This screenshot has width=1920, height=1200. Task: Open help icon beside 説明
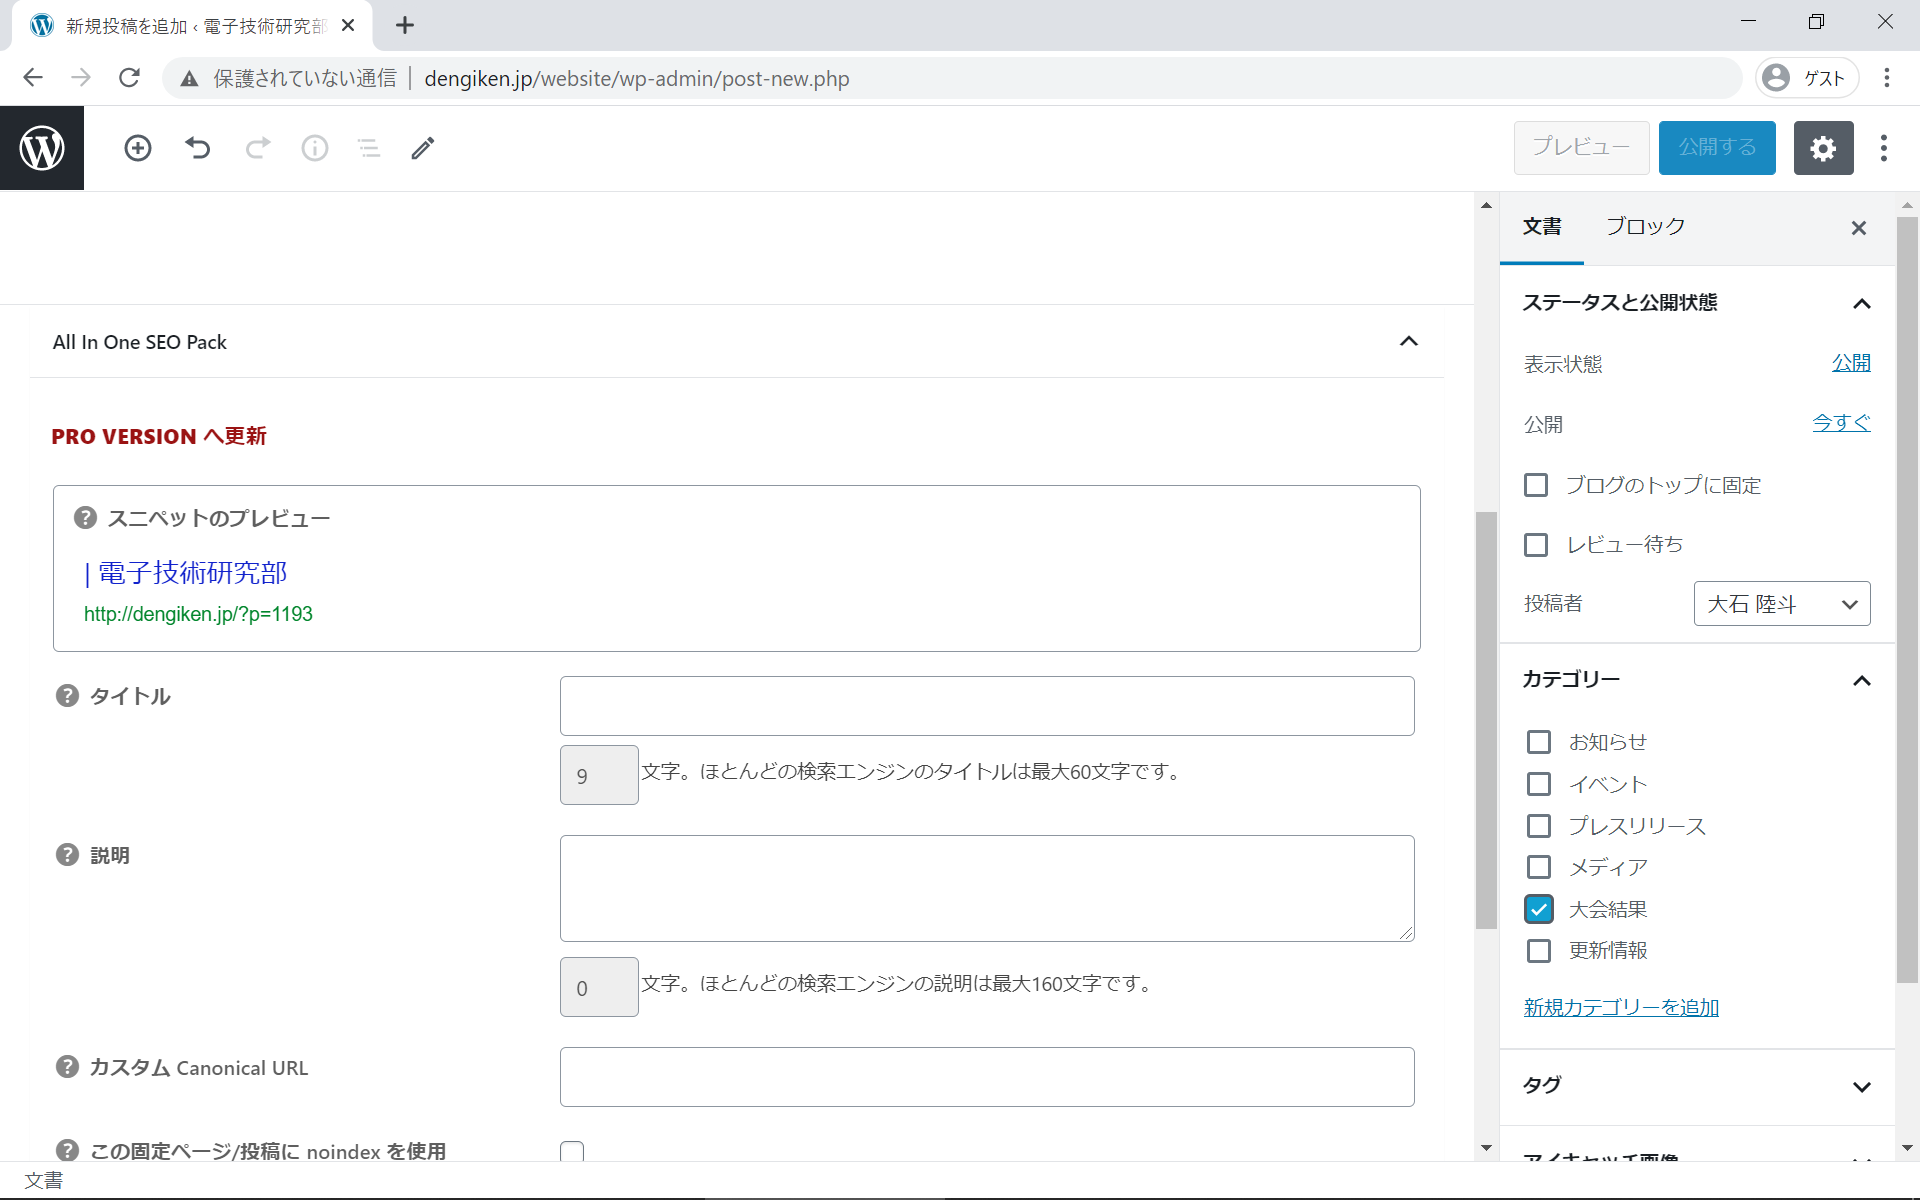tap(67, 855)
